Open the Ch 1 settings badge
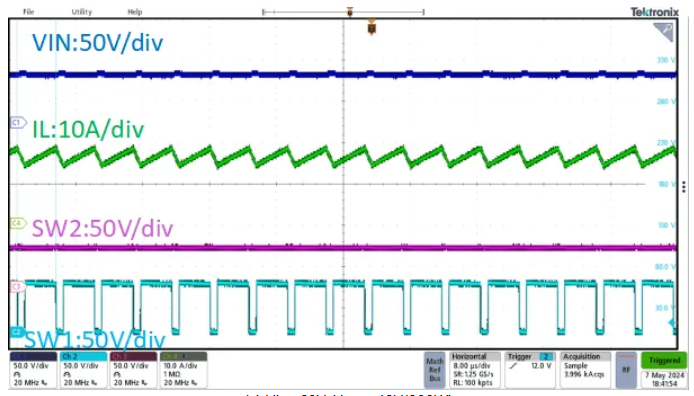This screenshot has height=396, width=694. [33, 370]
